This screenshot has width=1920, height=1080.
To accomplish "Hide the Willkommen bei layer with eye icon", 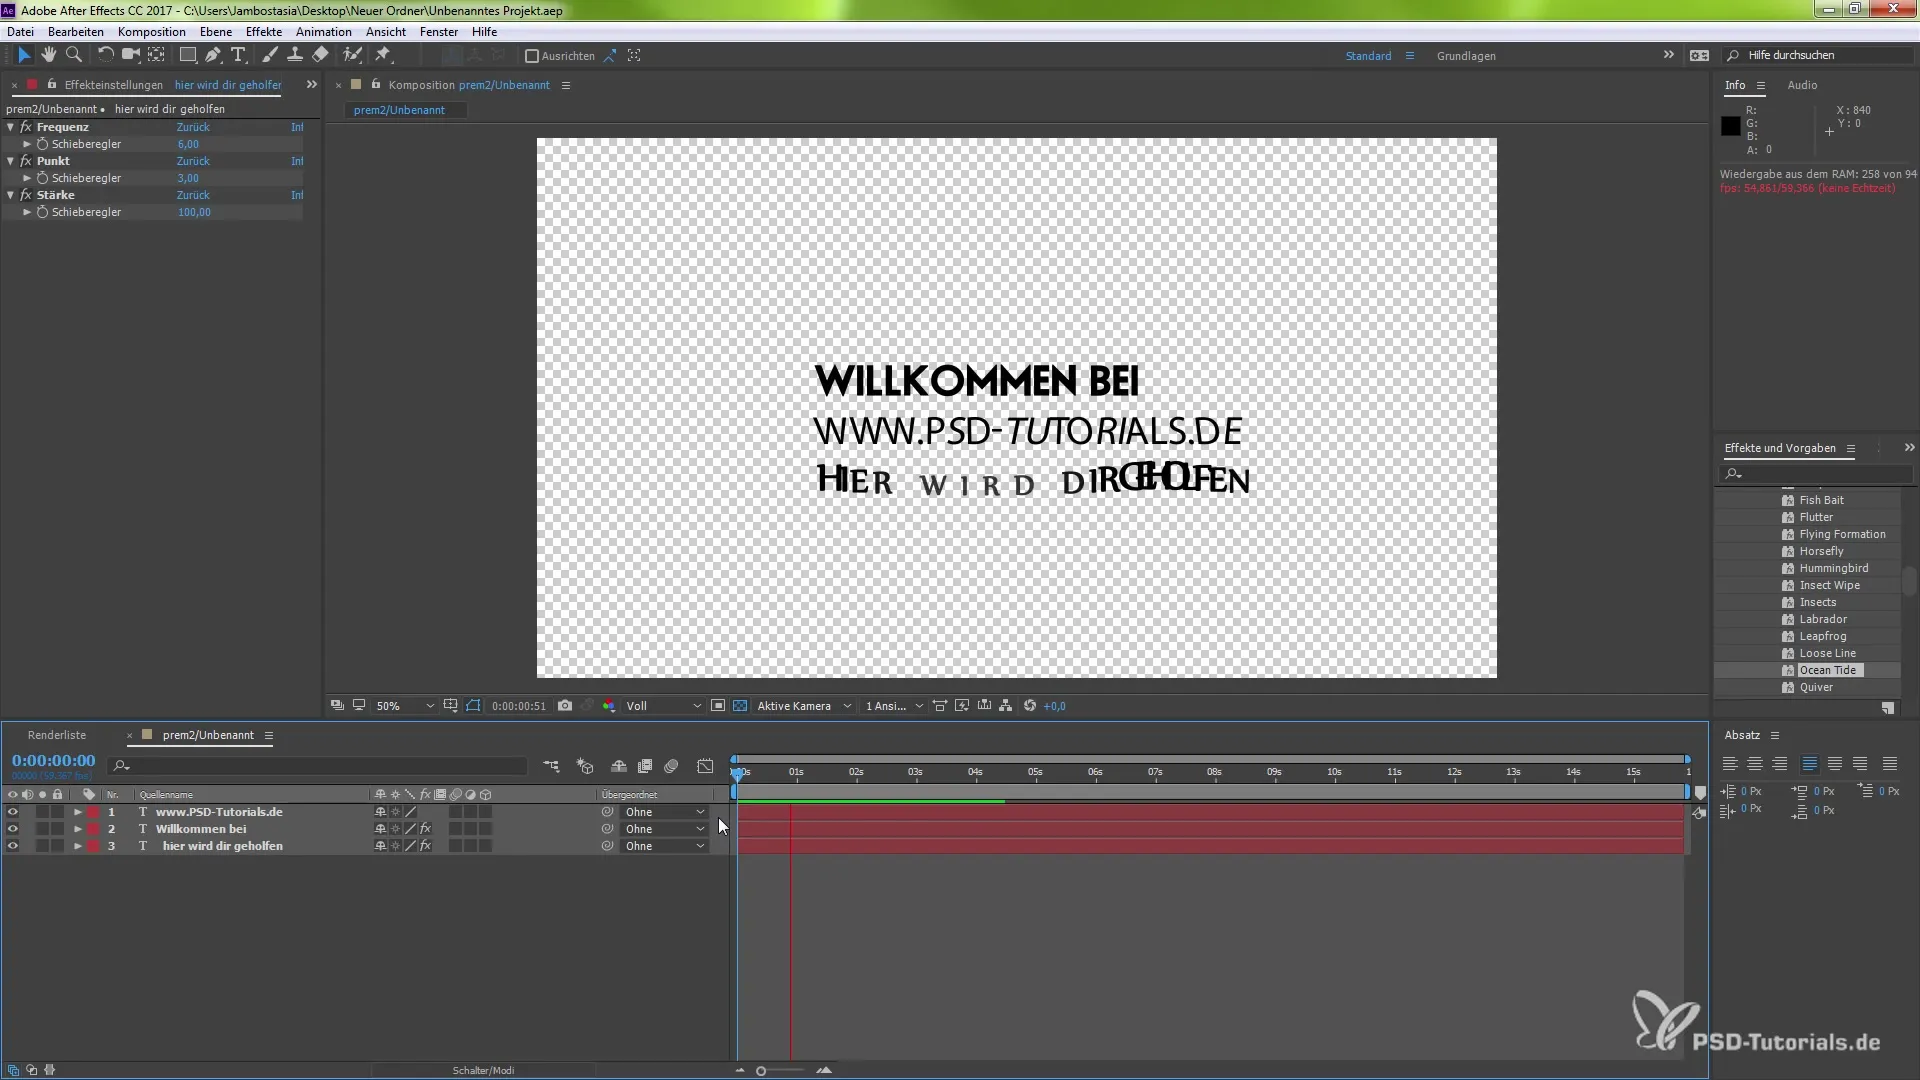I will [12, 829].
